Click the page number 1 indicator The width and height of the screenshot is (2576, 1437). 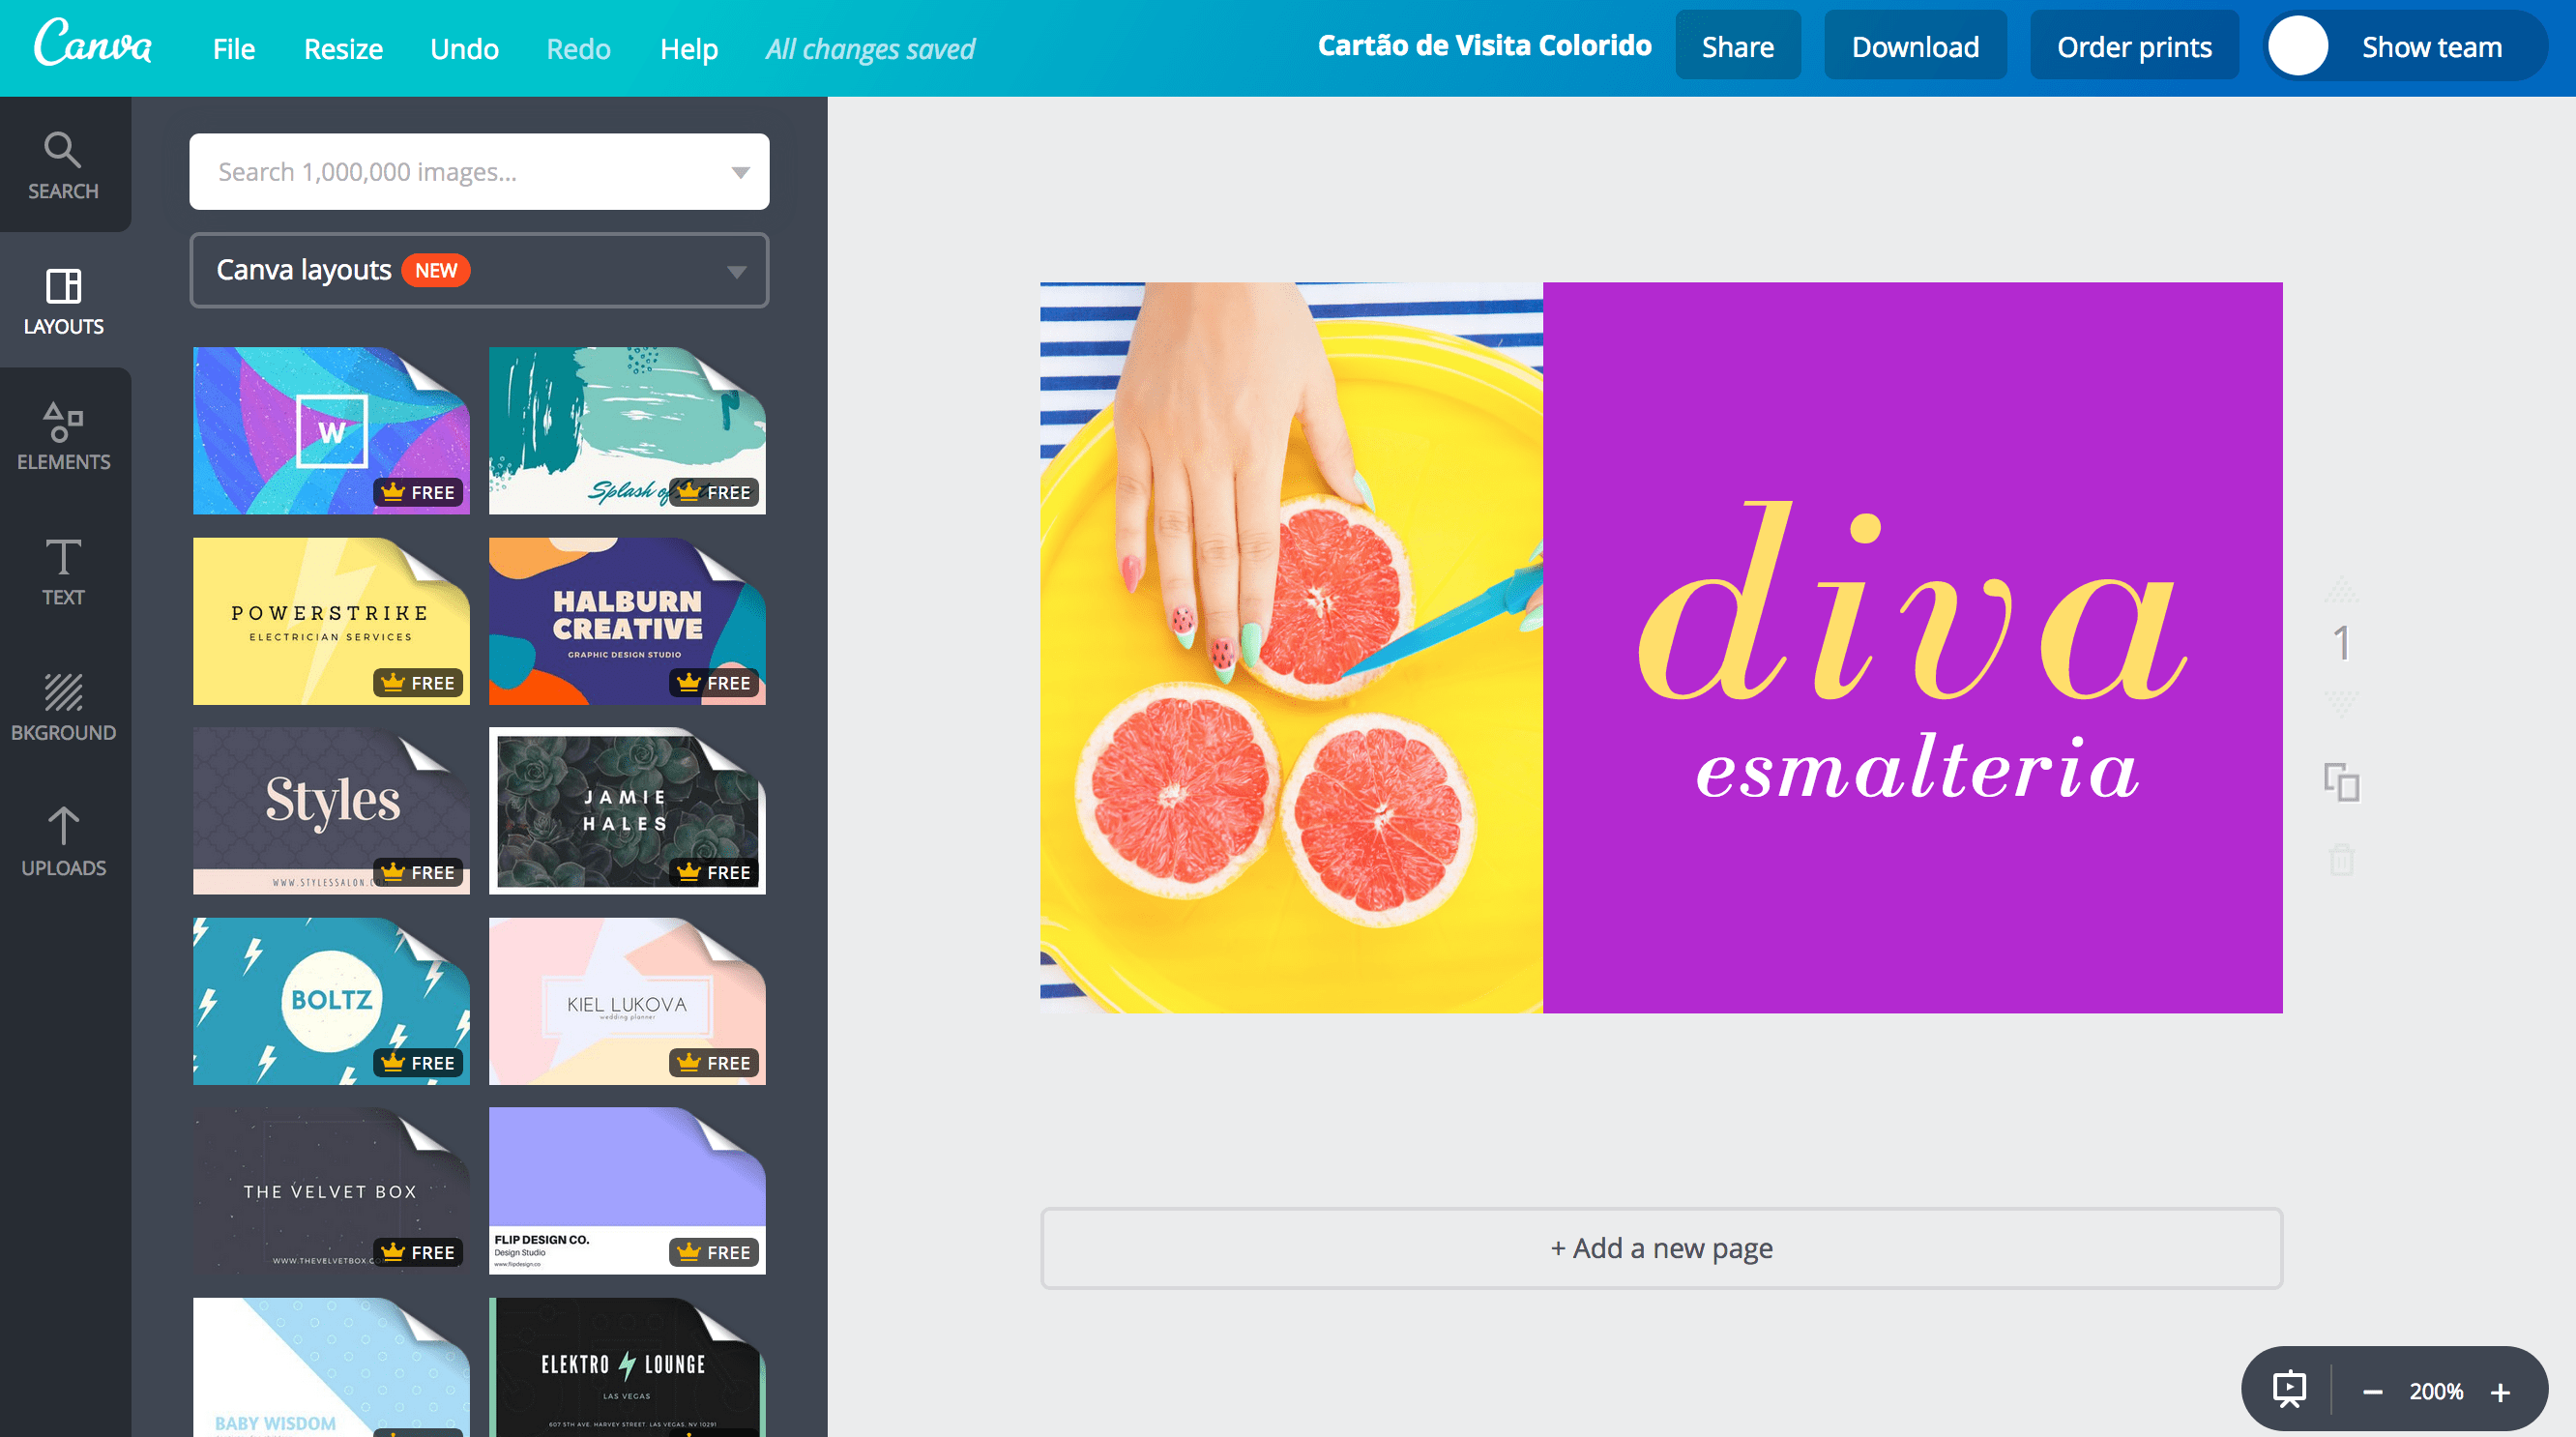click(x=2342, y=643)
